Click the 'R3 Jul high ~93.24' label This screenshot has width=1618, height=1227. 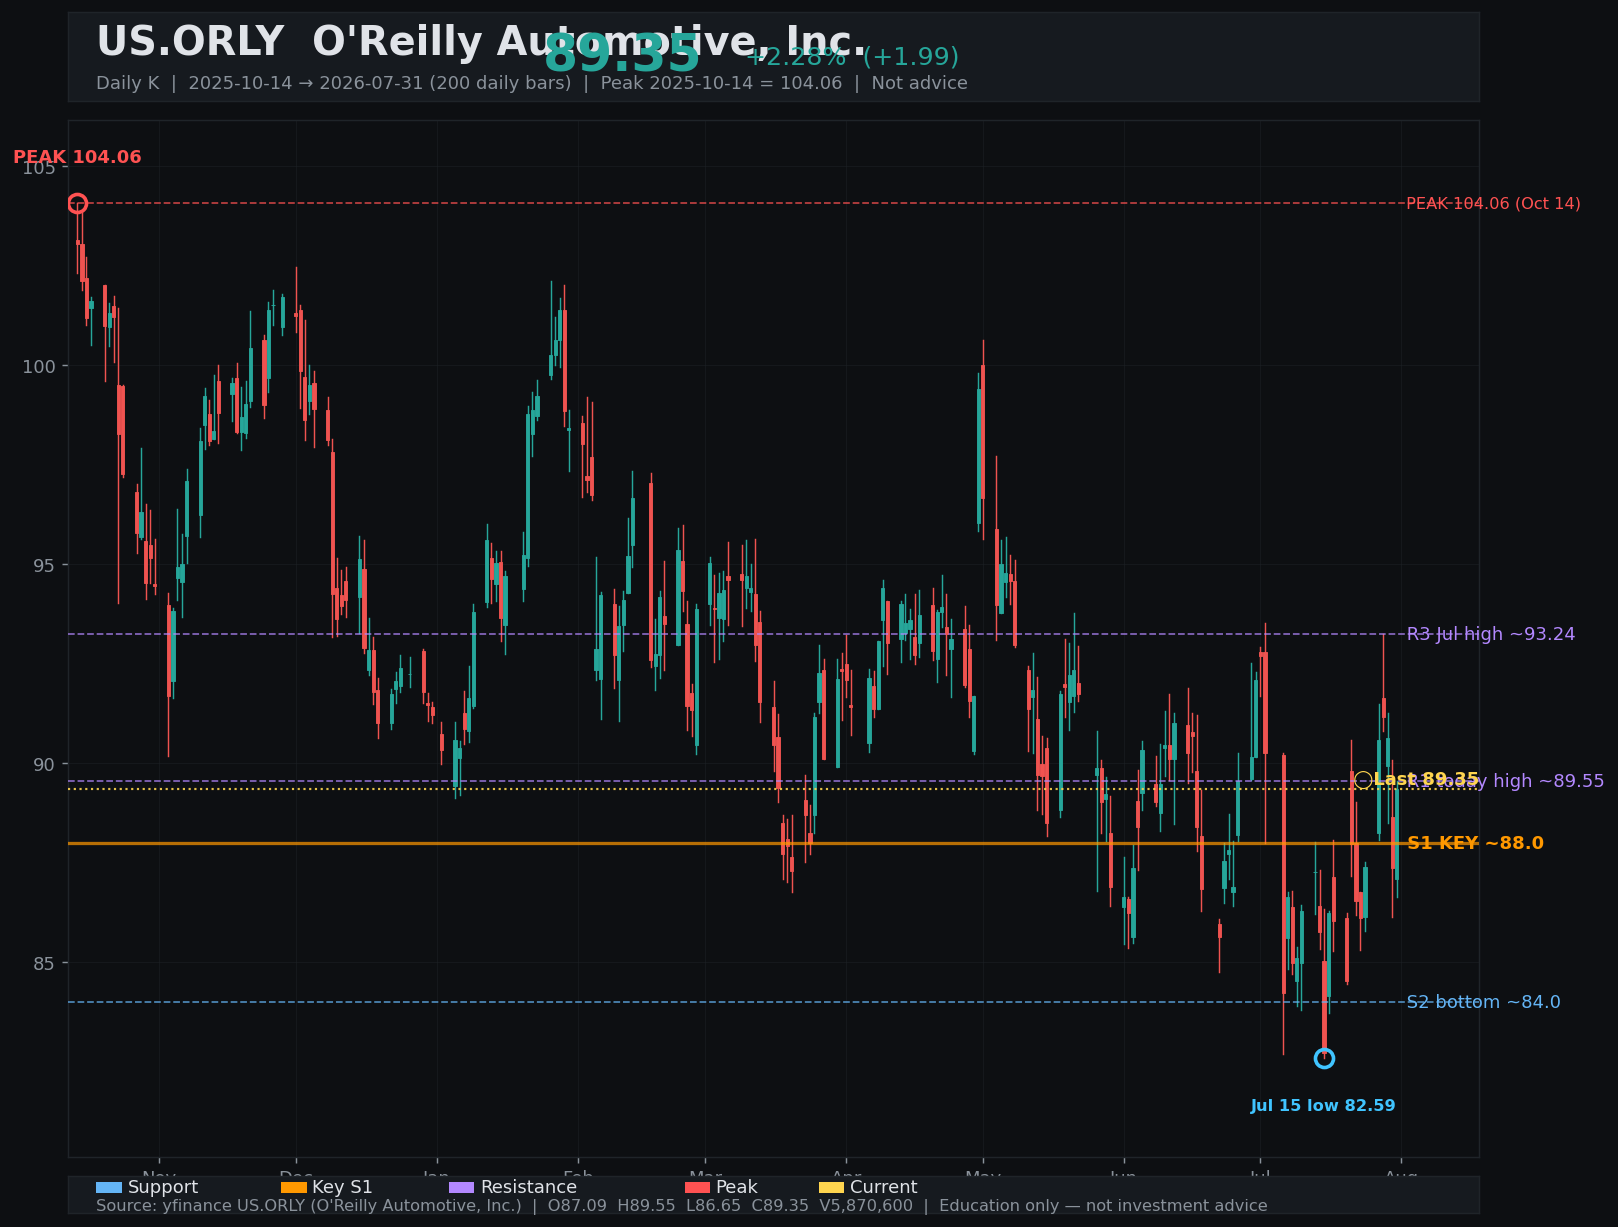1490,634
